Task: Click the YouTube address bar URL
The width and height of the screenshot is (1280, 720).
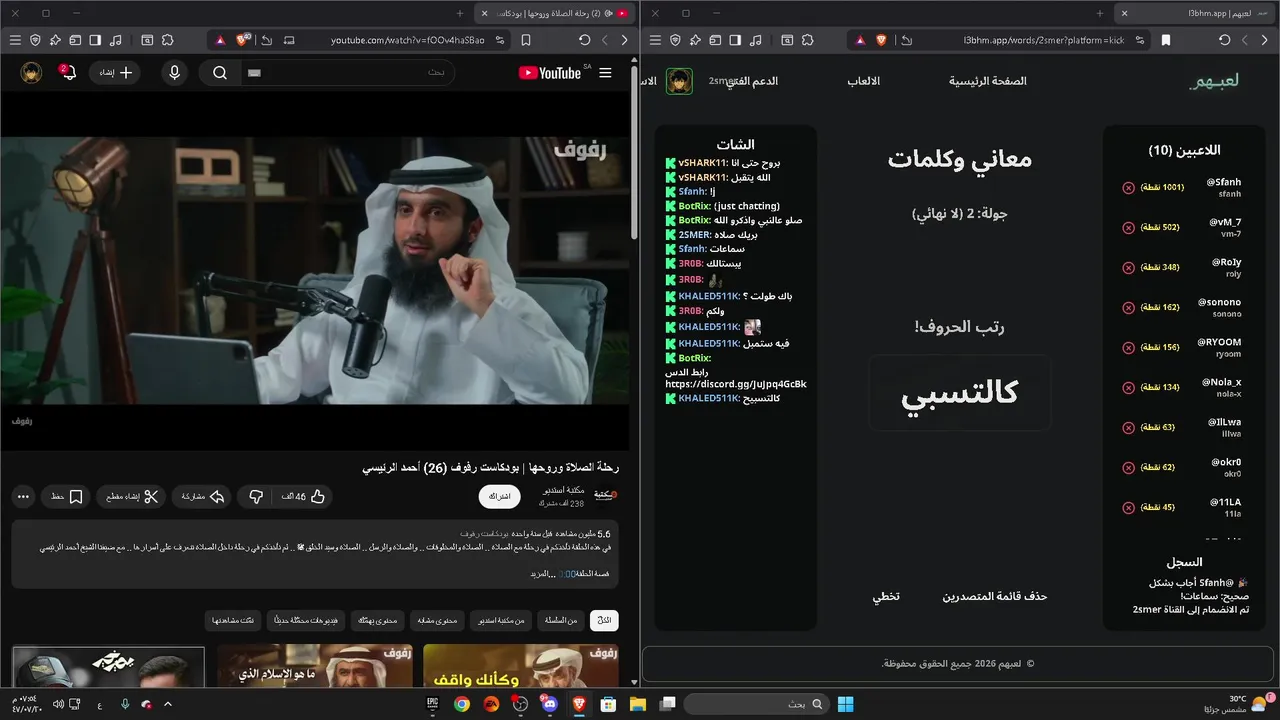Action: tap(408, 40)
